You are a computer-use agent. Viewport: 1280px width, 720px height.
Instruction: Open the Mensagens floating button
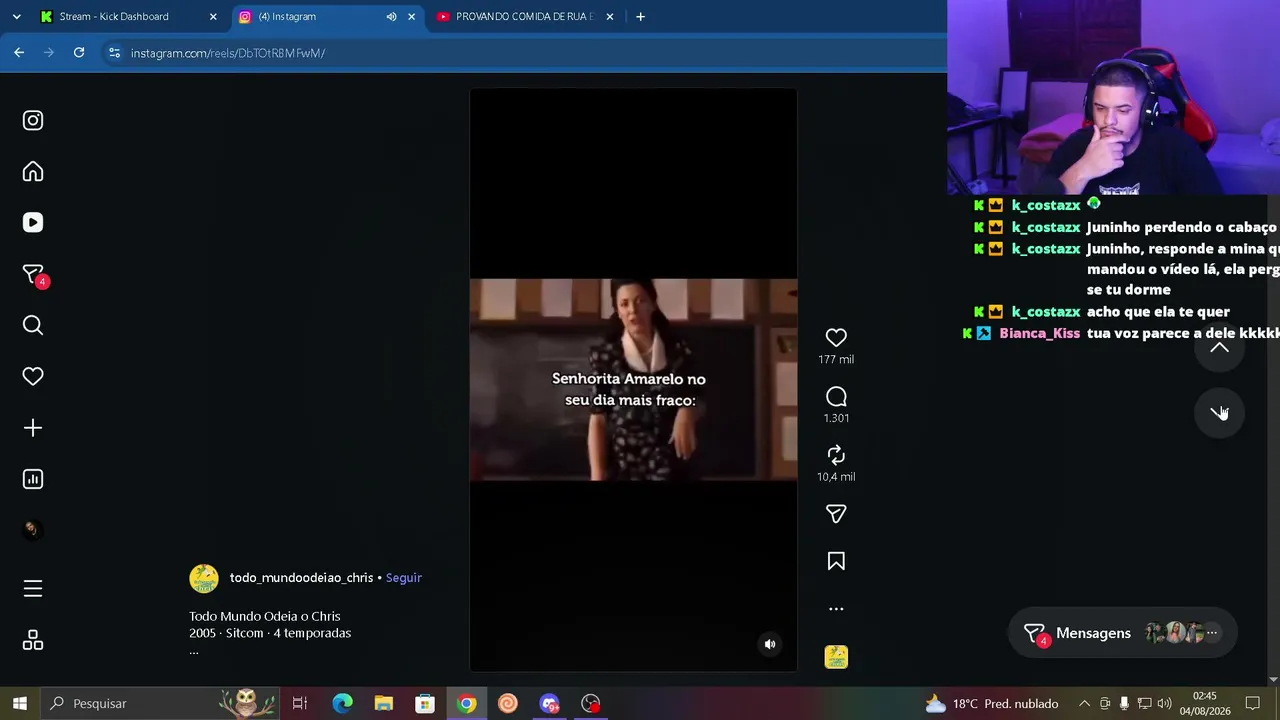pyautogui.click(x=1122, y=633)
